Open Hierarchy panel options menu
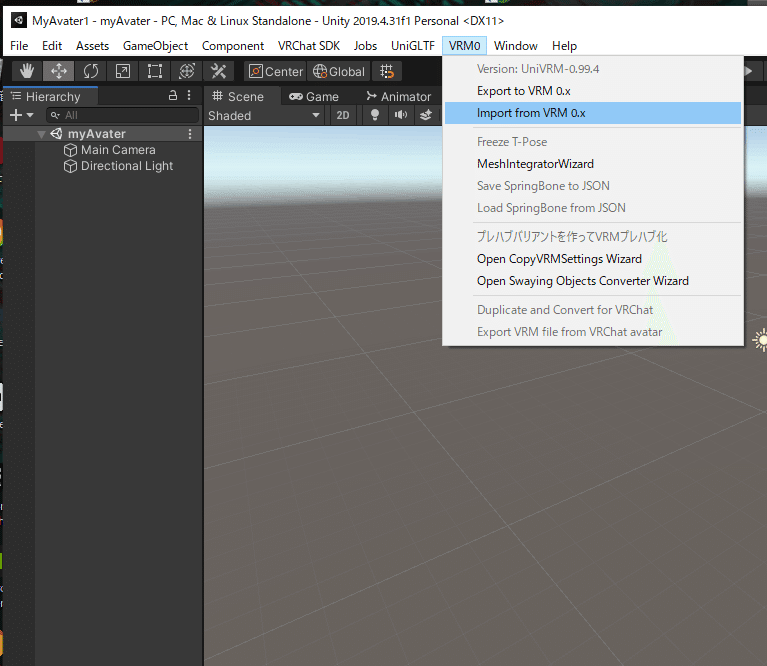 [x=189, y=95]
